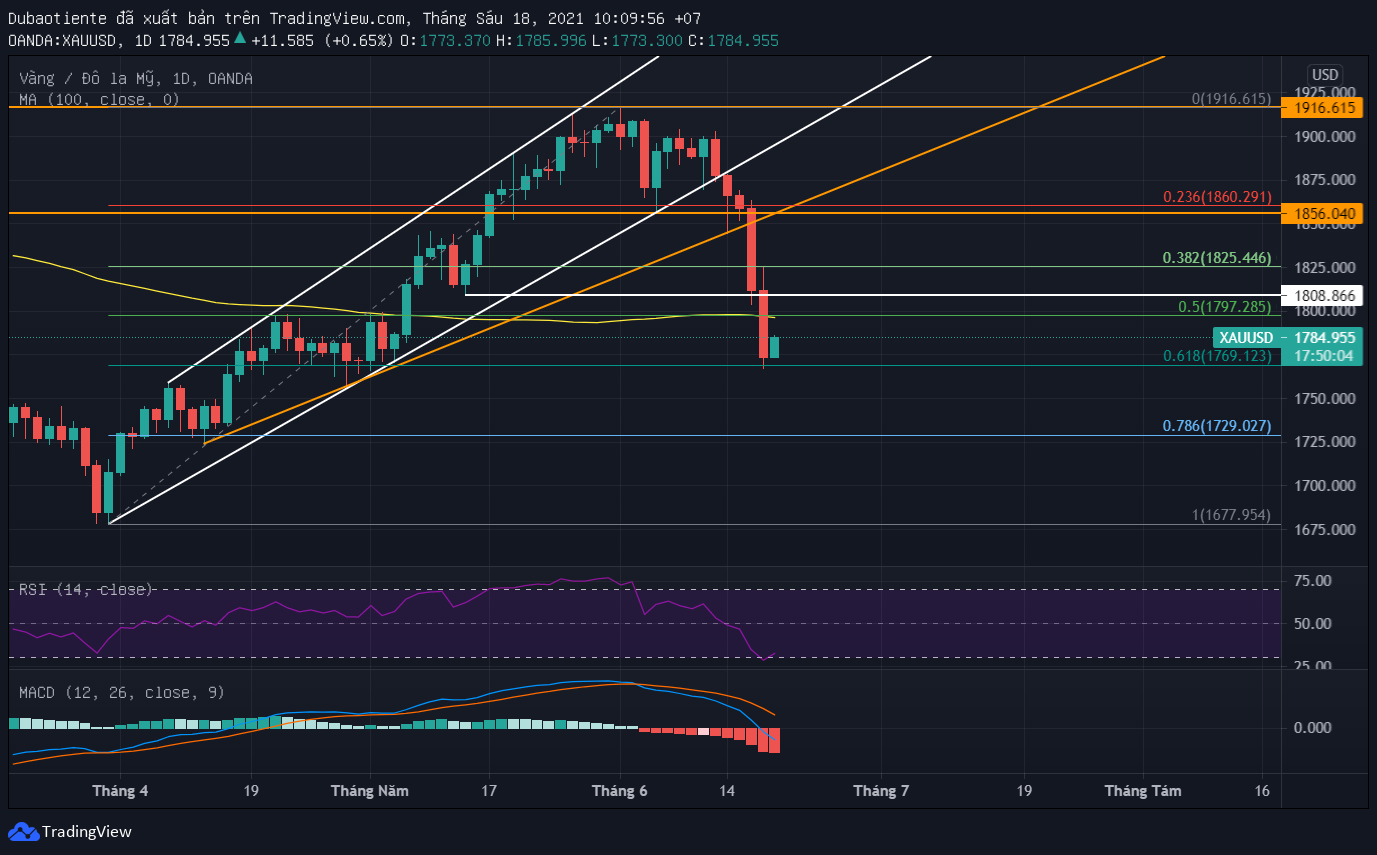
Task: Click the 'Vàng / Đô la Mỹ, 1D, OANDA' title
Action: click(x=136, y=78)
